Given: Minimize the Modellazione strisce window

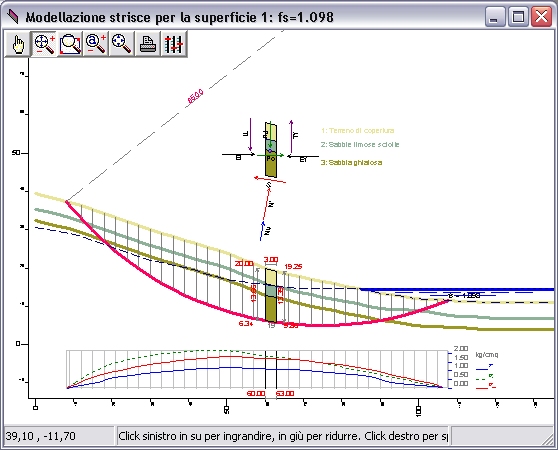Looking at the screenshot, I should [494, 16].
